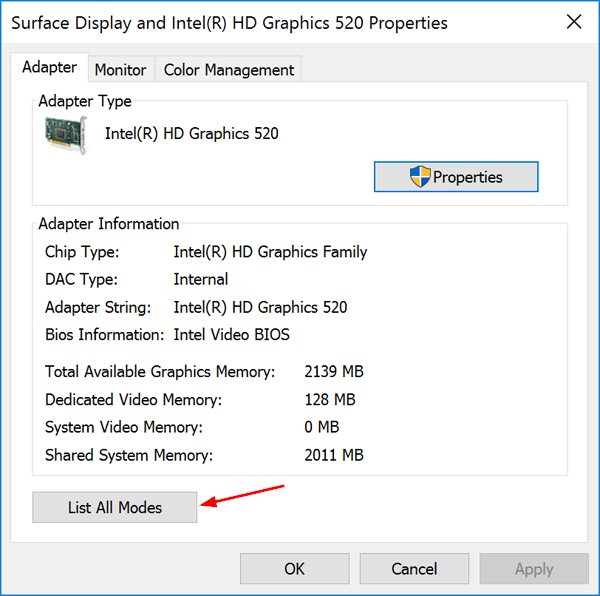Viewport: 600px width, 596px height.
Task: Close the Properties dialog window
Action: pos(573,22)
